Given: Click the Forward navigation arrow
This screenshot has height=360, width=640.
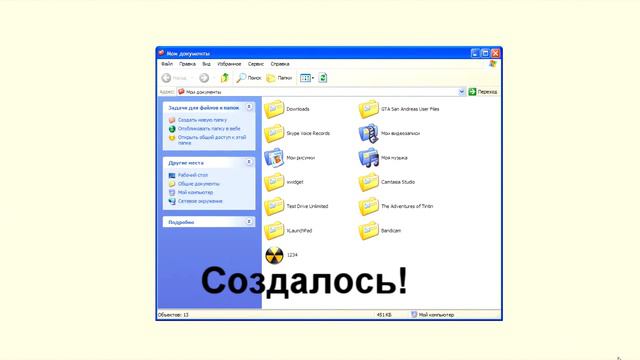Looking at the screenshot, I should click(204, 78).
